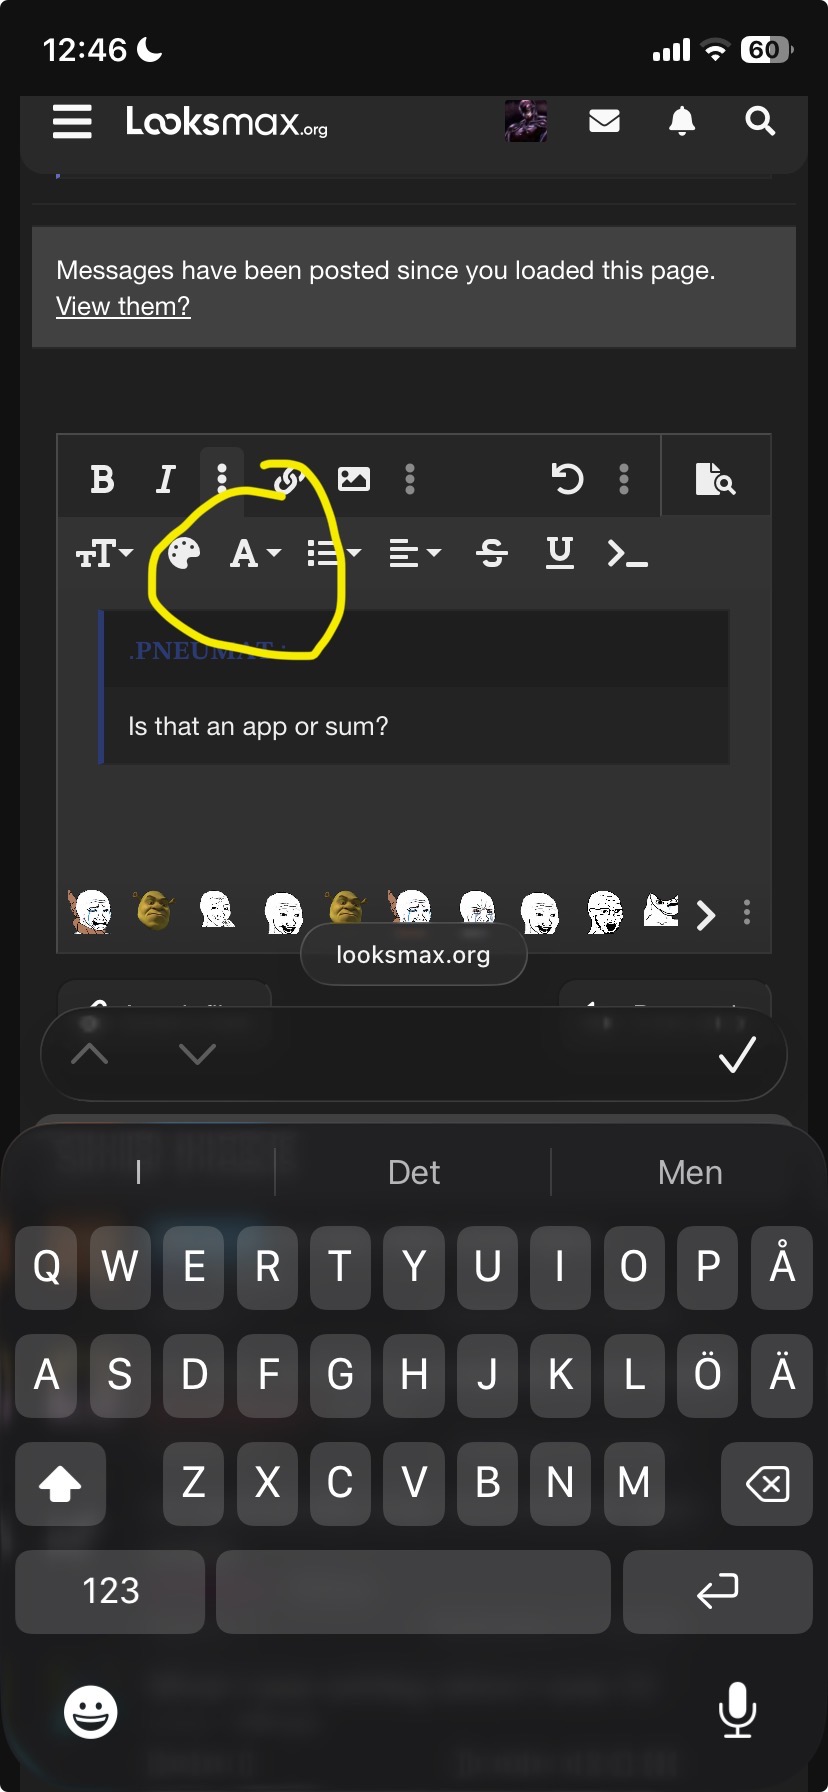Open text color palette icon
This screenshot has height=1792, width=828.
(x=184, y=552)
